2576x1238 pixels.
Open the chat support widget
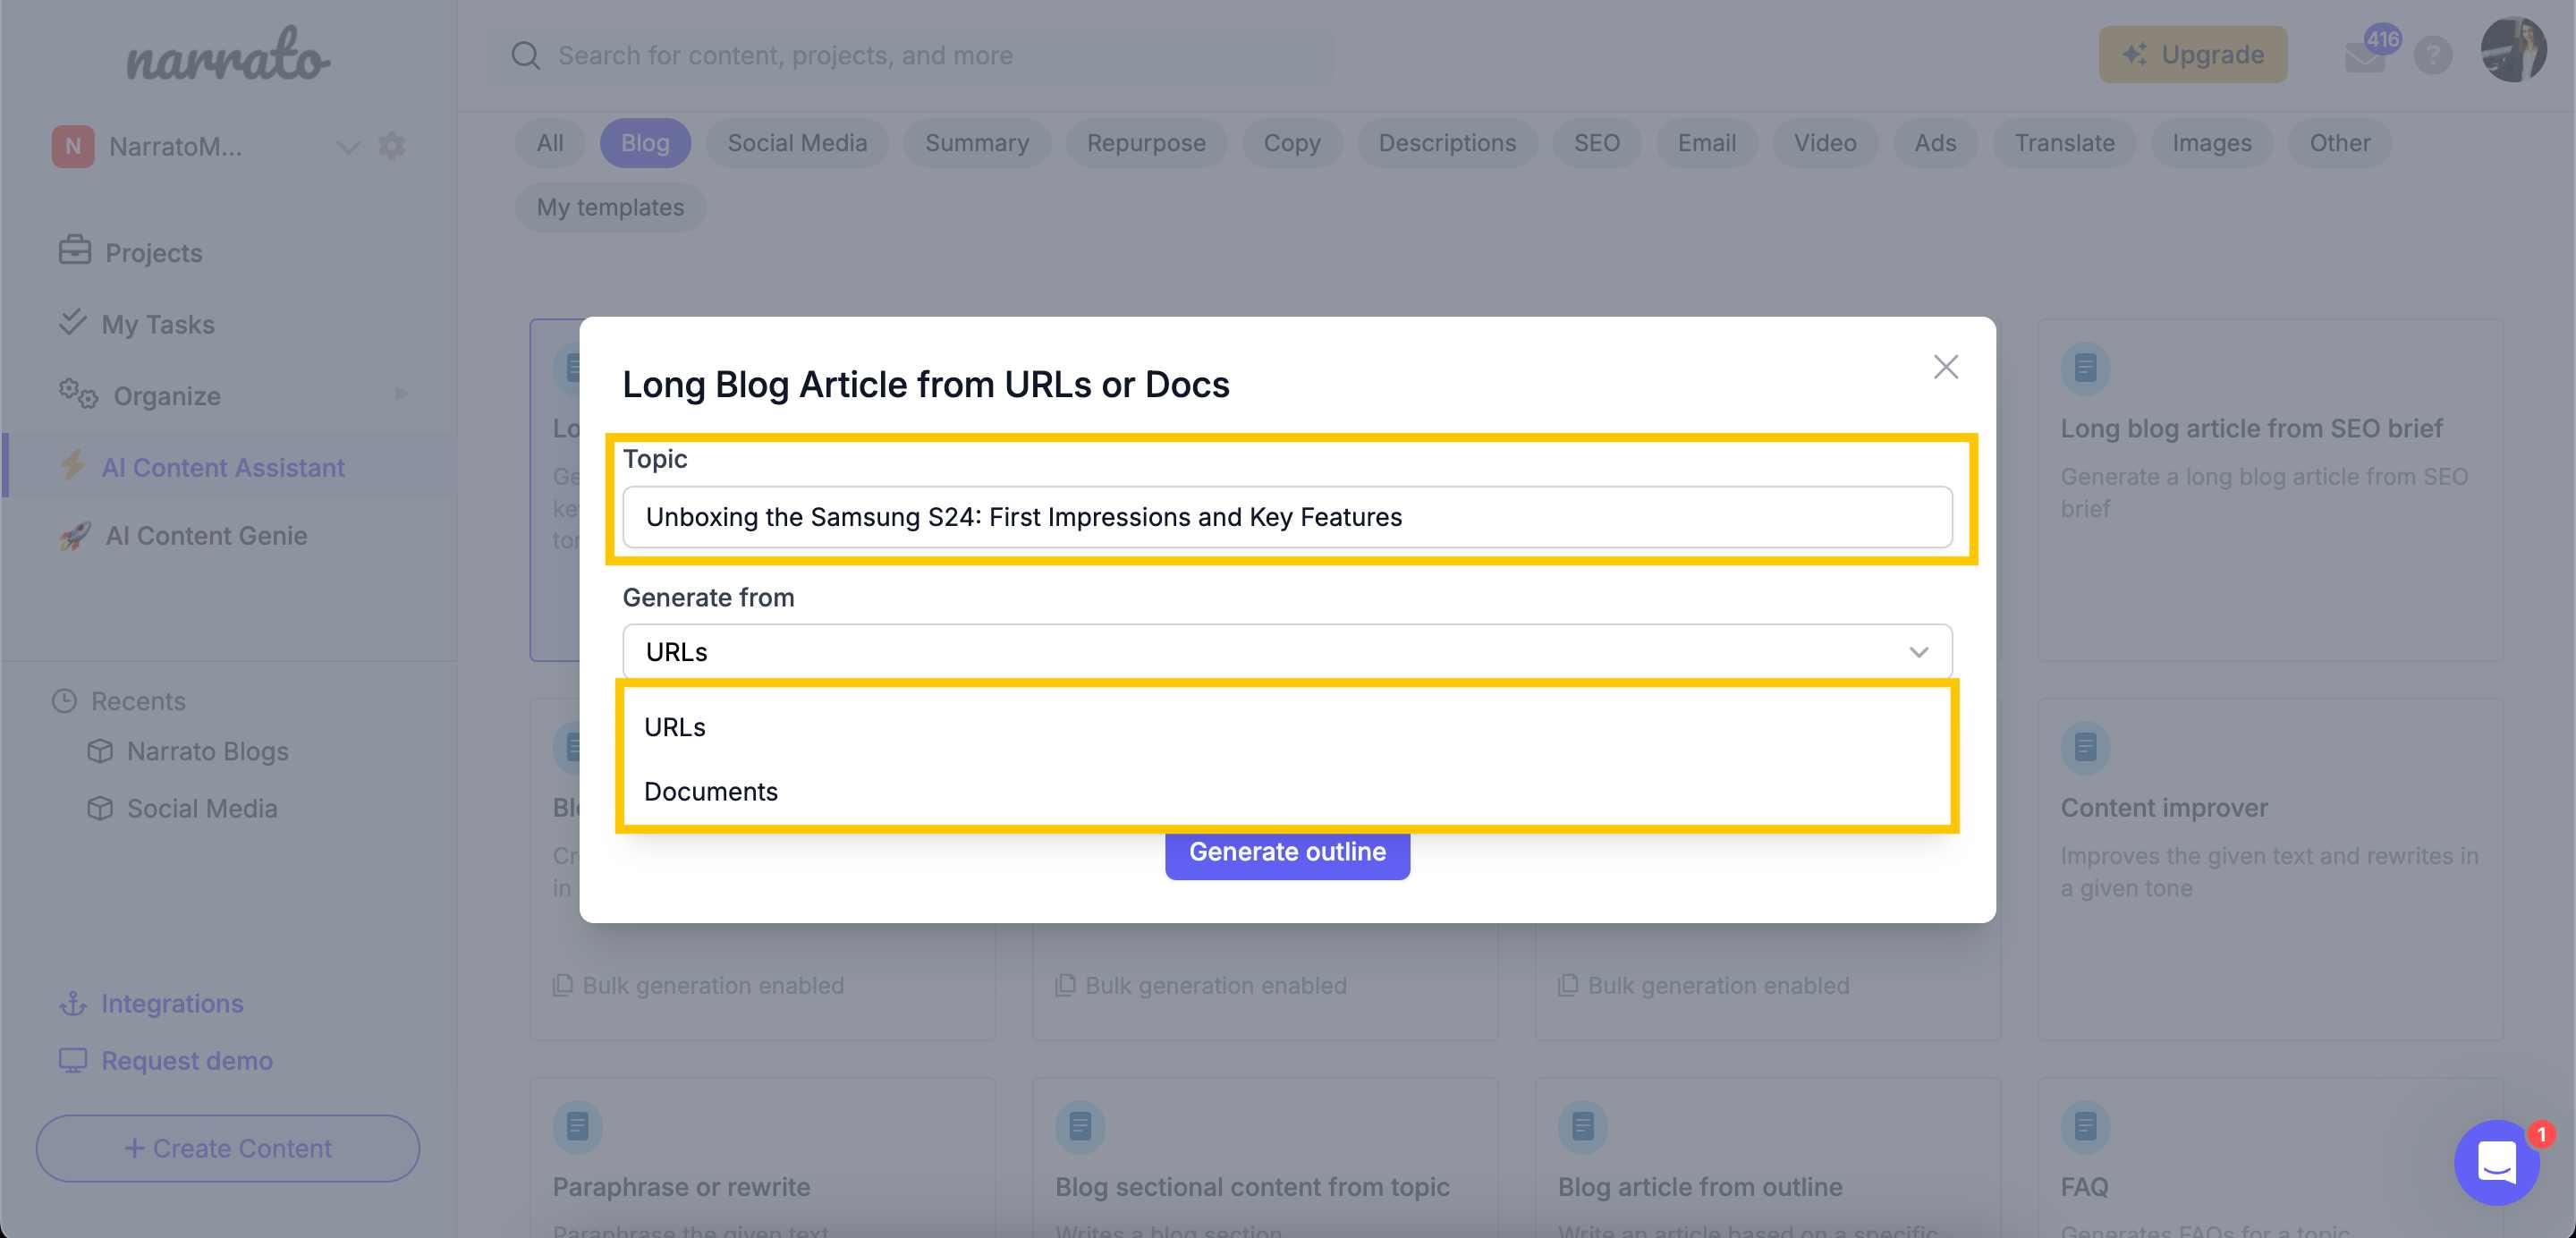(x=2496, y=1162)
